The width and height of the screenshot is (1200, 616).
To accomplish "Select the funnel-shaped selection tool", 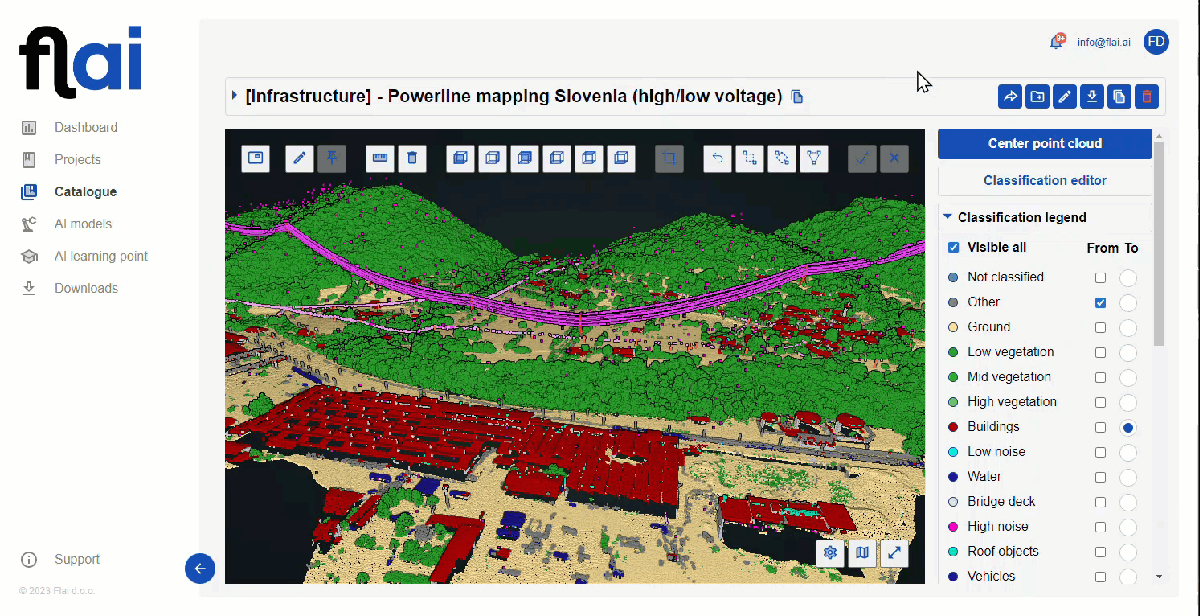I will click(814, 158).
